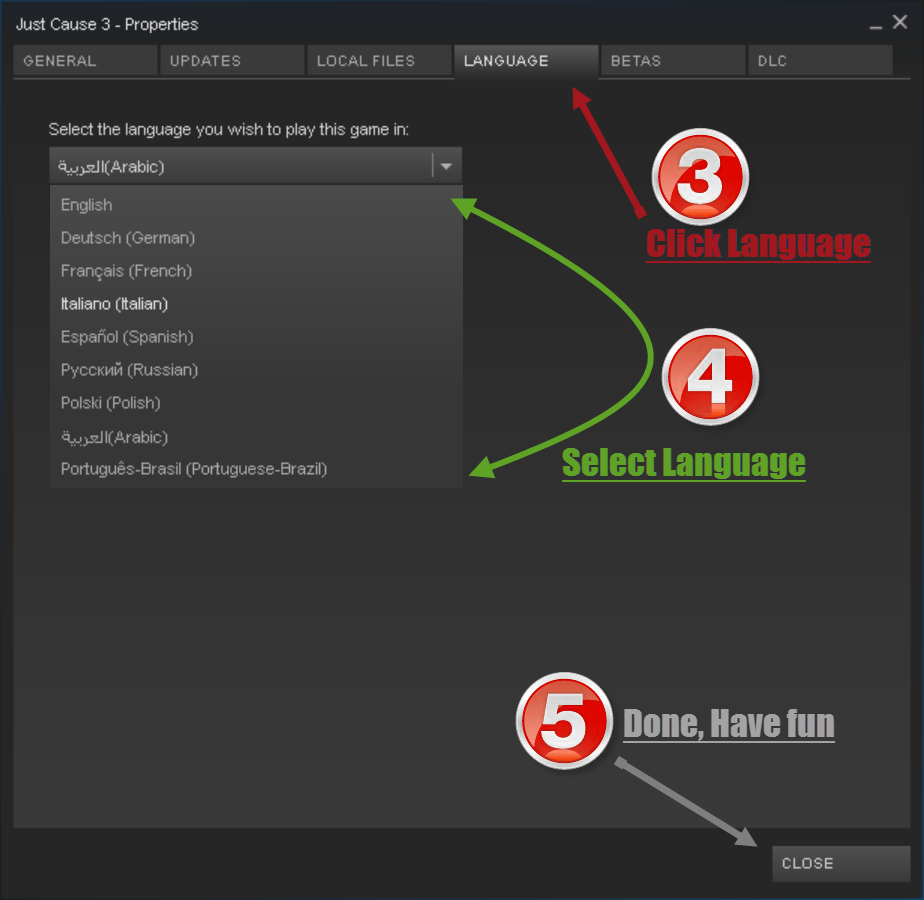
Task: Click the language dropdown arrow
Action: tap(446, 166)
